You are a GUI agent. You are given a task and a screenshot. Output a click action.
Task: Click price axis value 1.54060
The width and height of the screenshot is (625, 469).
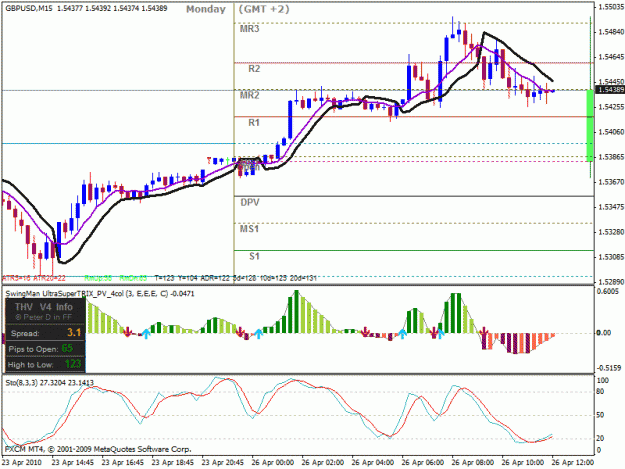tap(611, 132)
